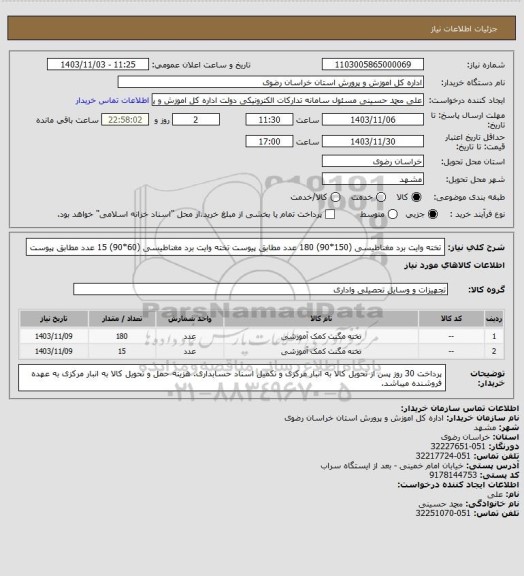
Task: Click the تاریخ نیاز column header
Action: point(54,319)
